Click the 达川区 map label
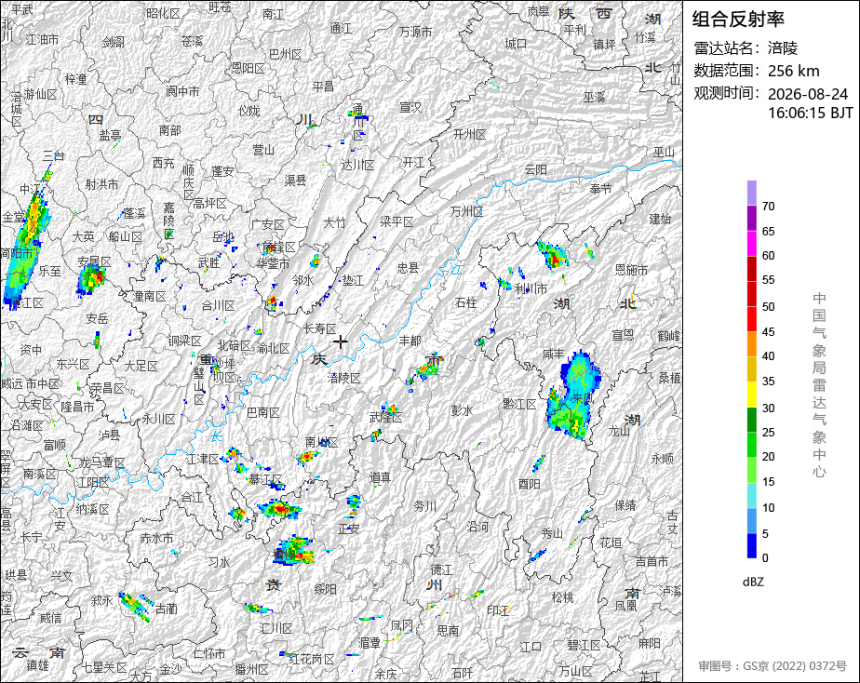The width and height of the screenshot is (860, 683). click(358, 165)
